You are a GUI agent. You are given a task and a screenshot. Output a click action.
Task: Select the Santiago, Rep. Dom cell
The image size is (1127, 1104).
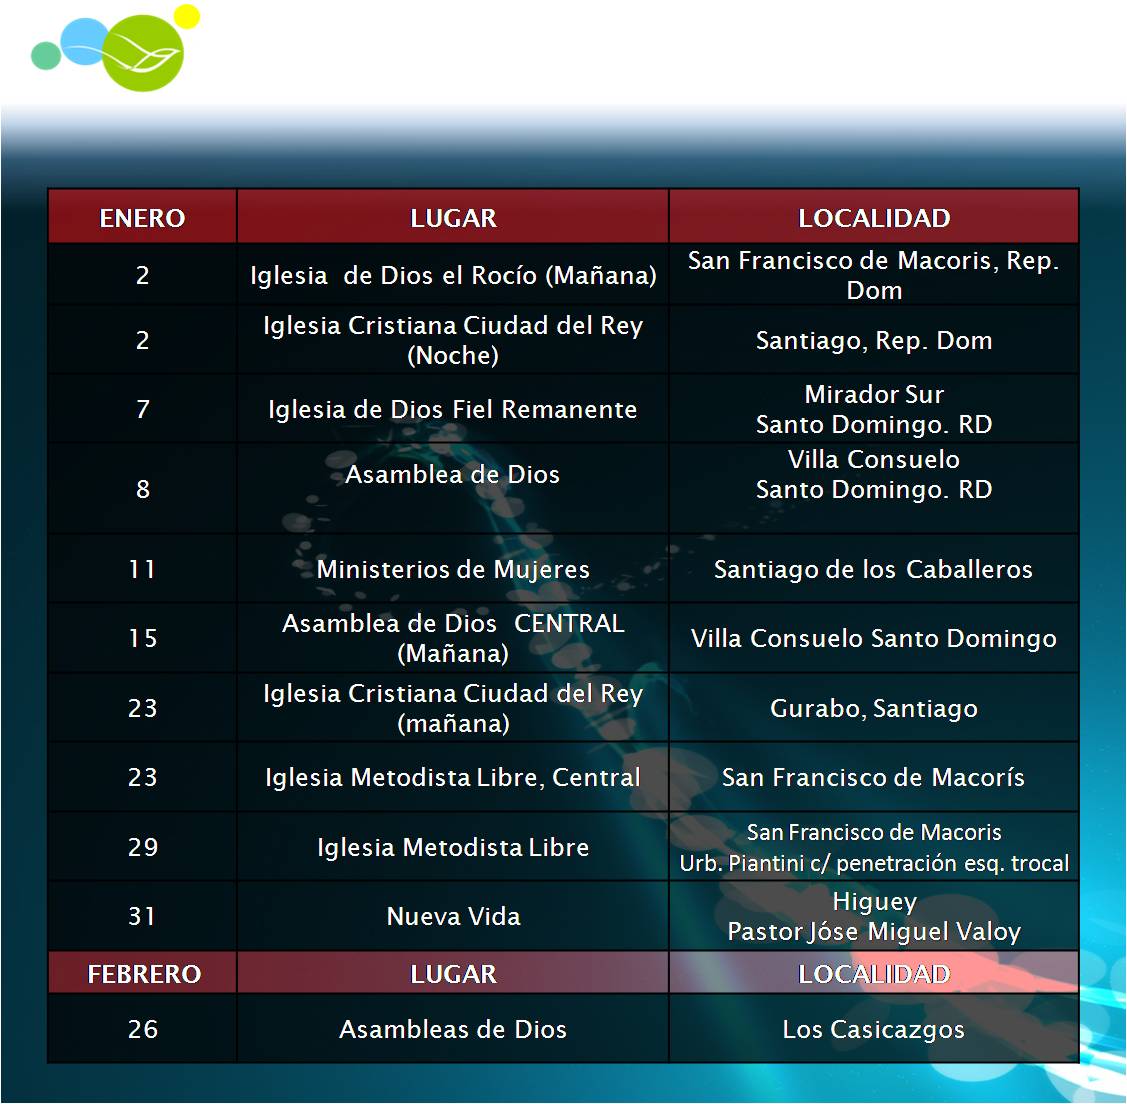point(873,341)
